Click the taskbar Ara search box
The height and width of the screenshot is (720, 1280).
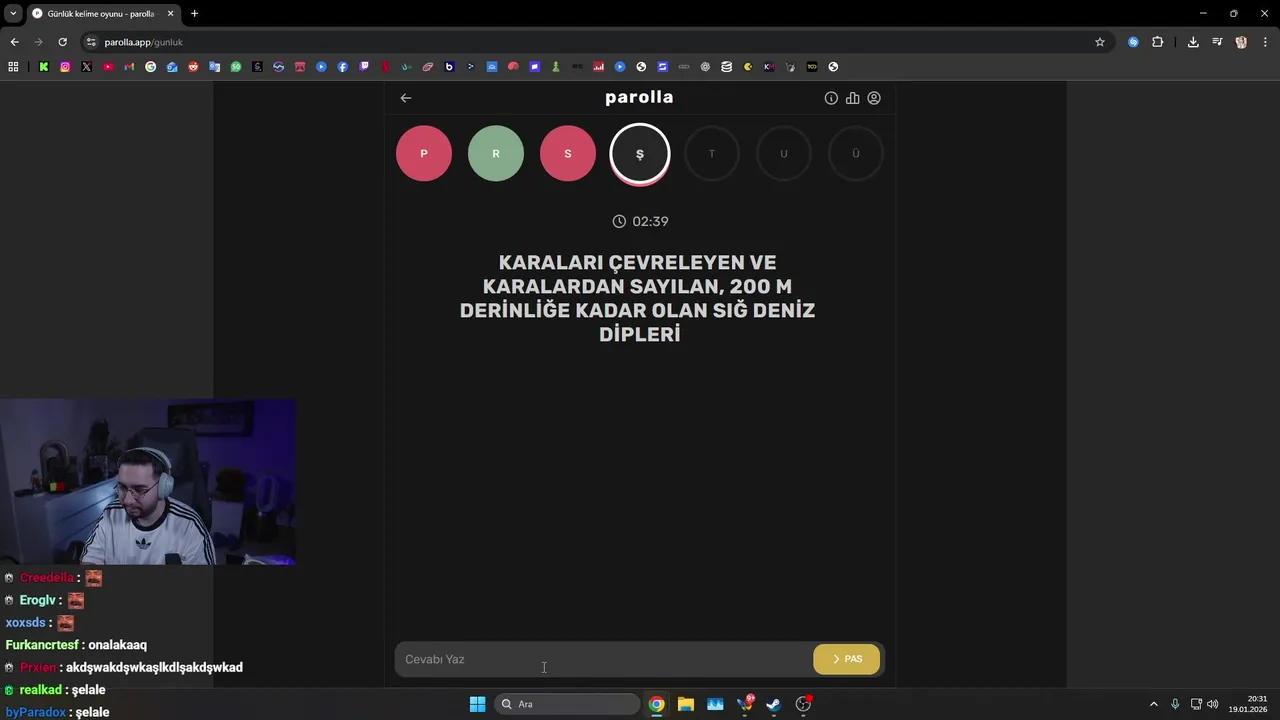(x=567, y=704)
